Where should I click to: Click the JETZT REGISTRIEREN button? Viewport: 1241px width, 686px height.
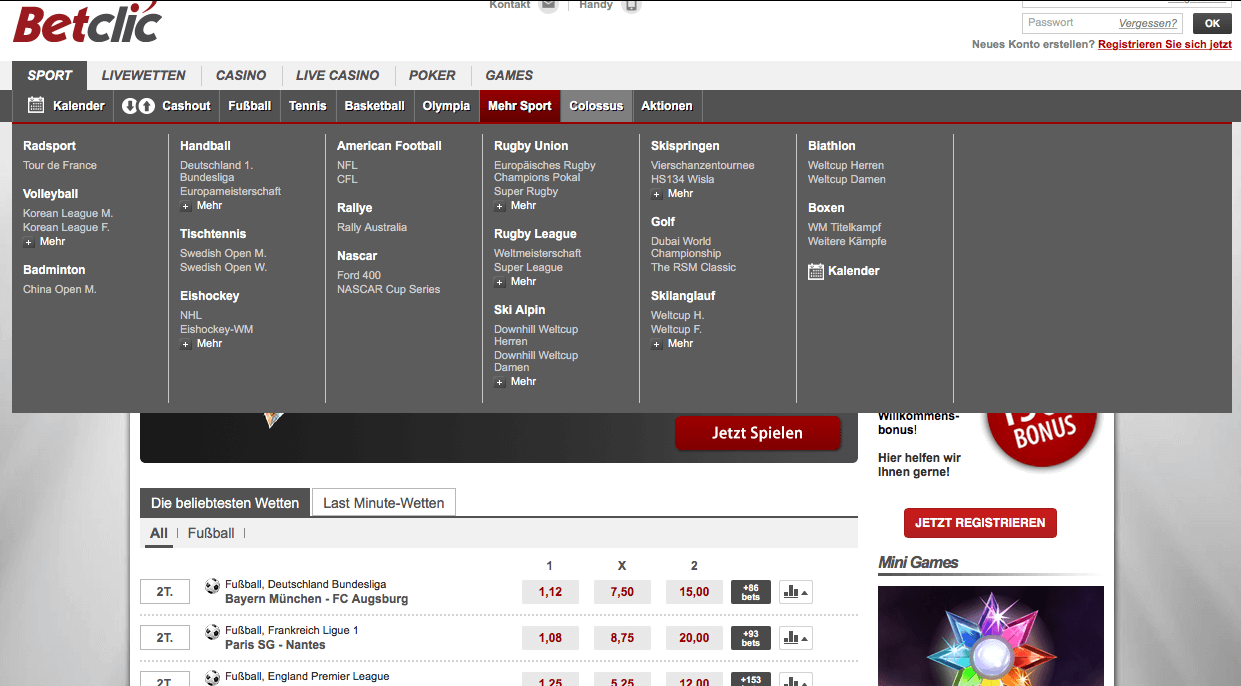coord(980,523)
